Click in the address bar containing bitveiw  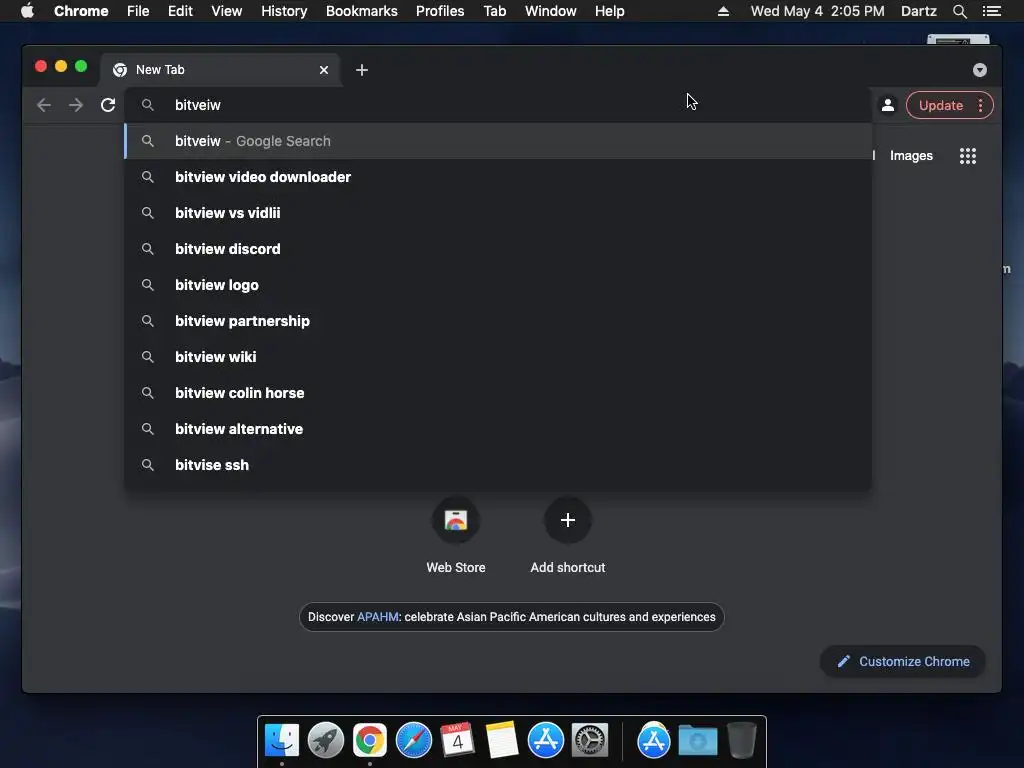pos(498,105)
